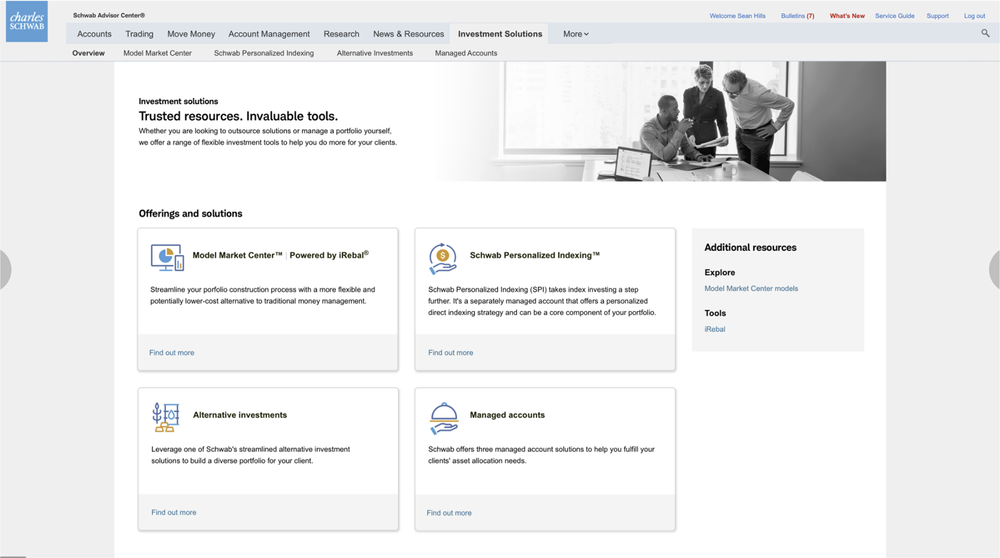Switch to the Managed Accounts sub-tab
The width and height of the screenshot is (1000, 558).
(466, 53)
